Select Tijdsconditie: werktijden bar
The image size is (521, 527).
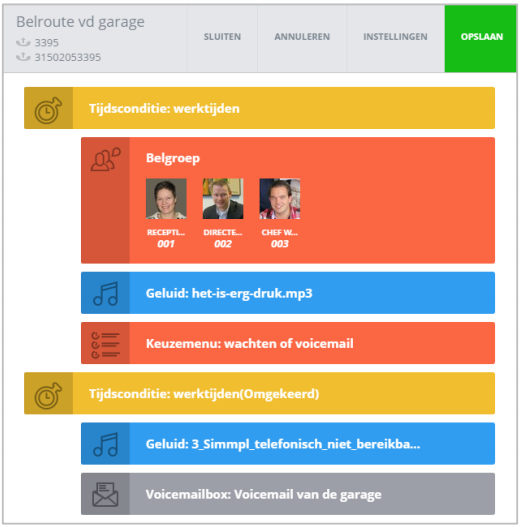tap(259, 108)
